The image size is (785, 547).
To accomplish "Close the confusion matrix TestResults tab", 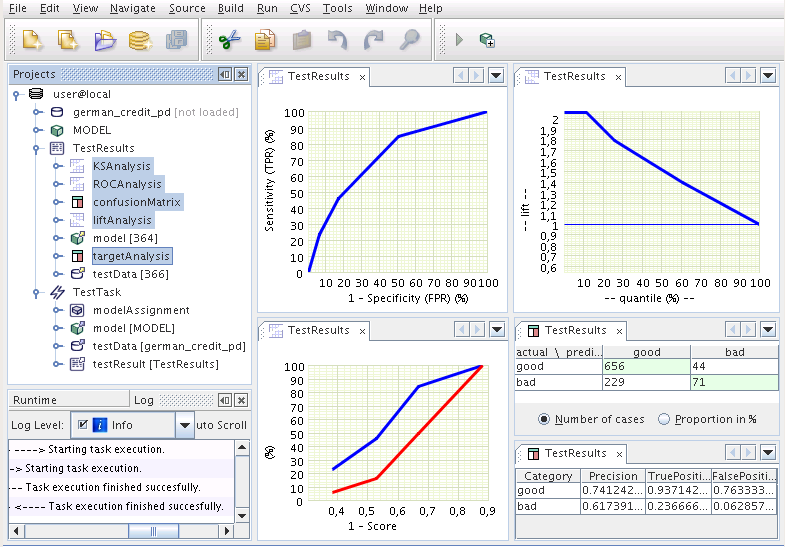I will tap(620, 331).
